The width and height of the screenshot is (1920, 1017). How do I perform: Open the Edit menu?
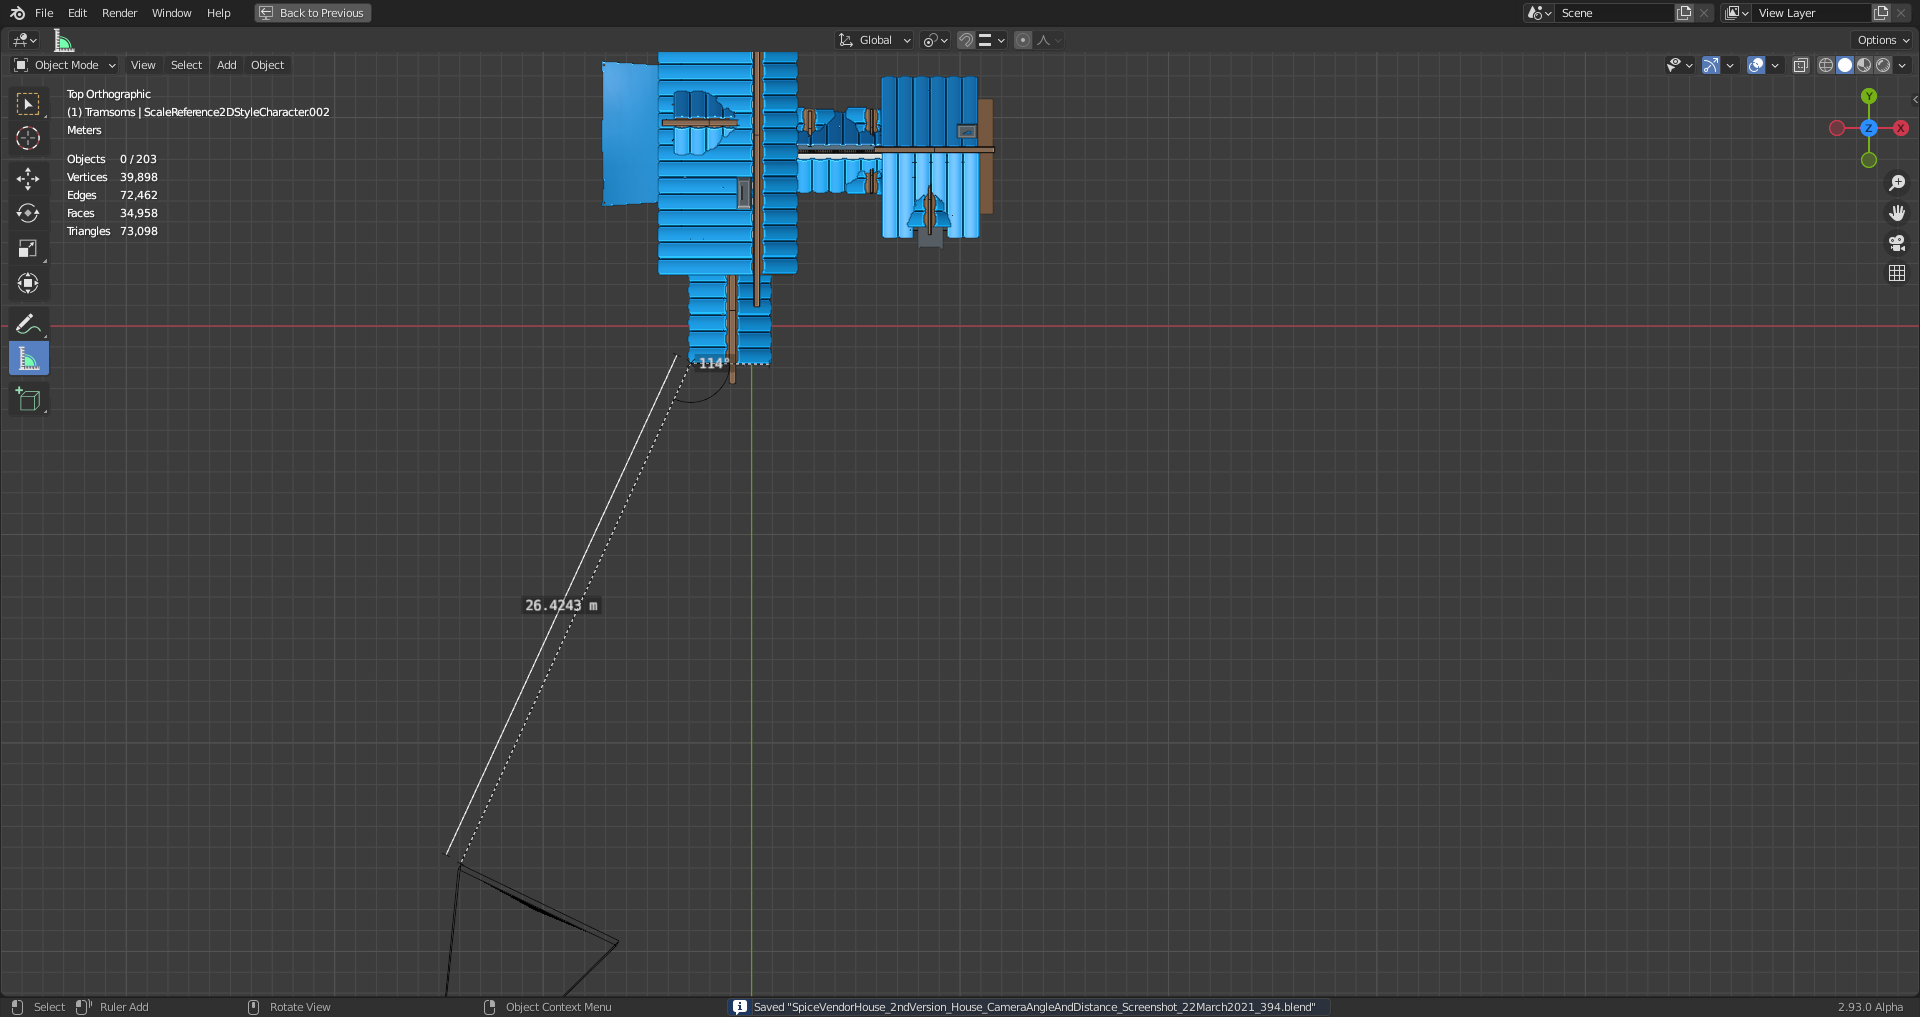[77, 13]
